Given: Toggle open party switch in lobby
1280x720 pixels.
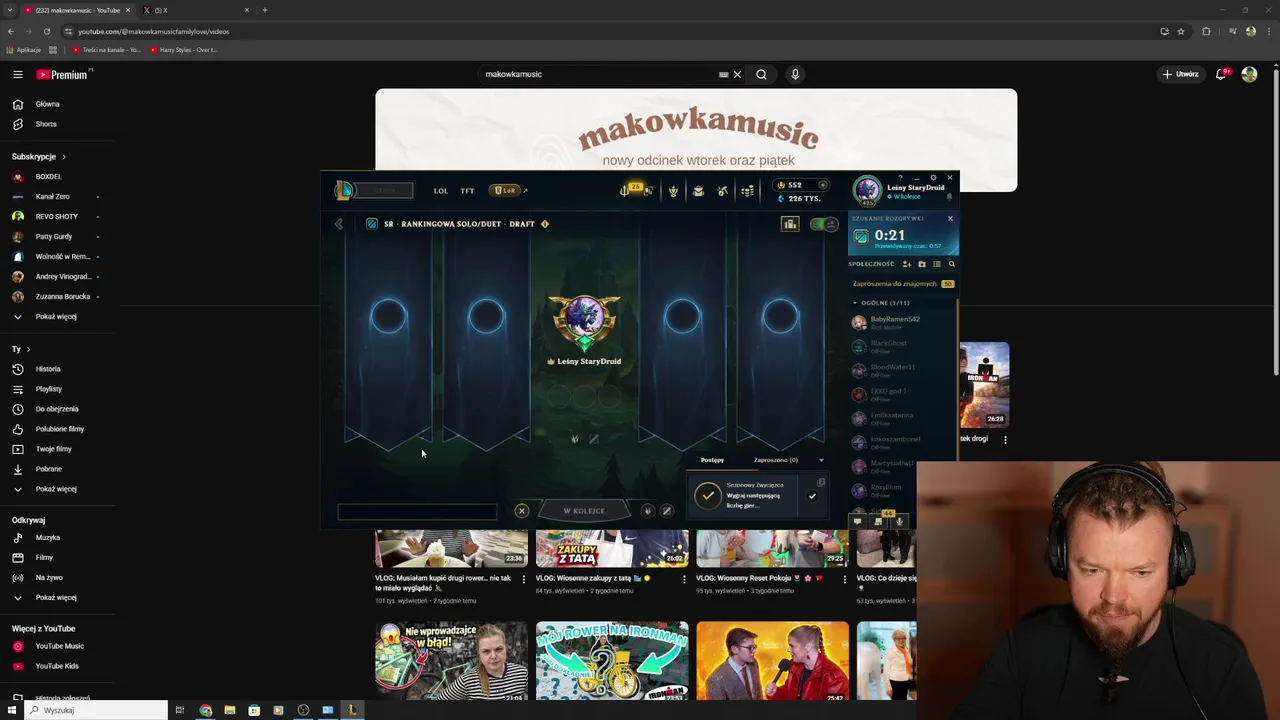Looking at the screenshot, I should tap(823, 224).
